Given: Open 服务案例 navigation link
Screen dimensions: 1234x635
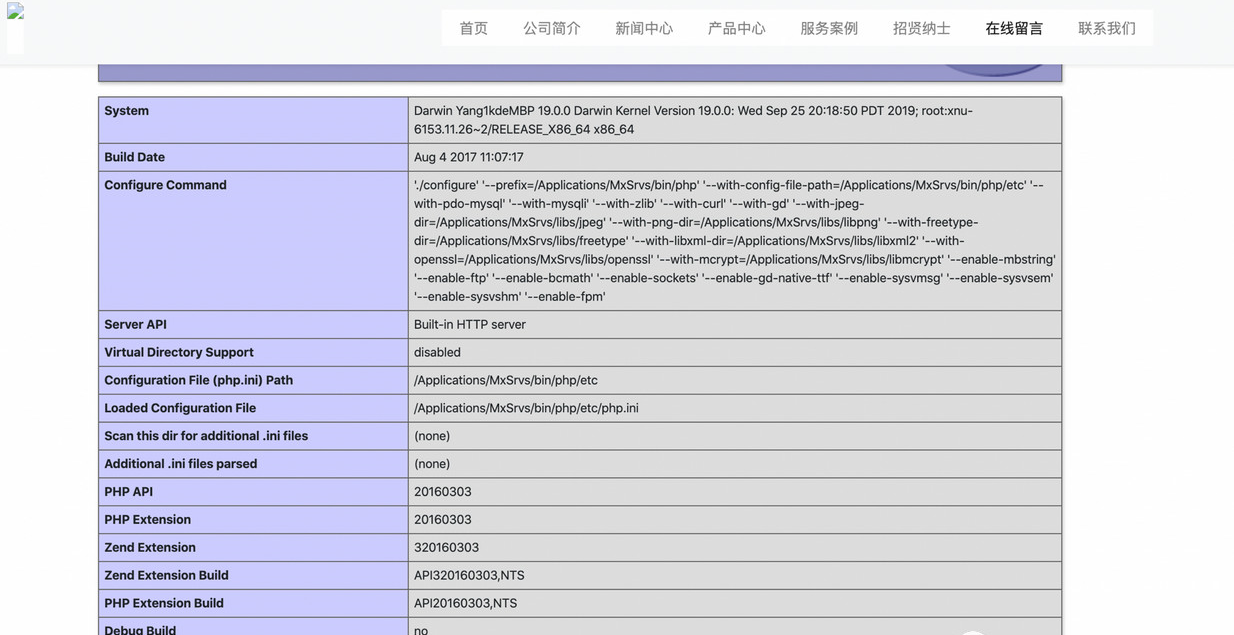Looking at the screenshot, I should pyautogui.click(x=829, y=28).
